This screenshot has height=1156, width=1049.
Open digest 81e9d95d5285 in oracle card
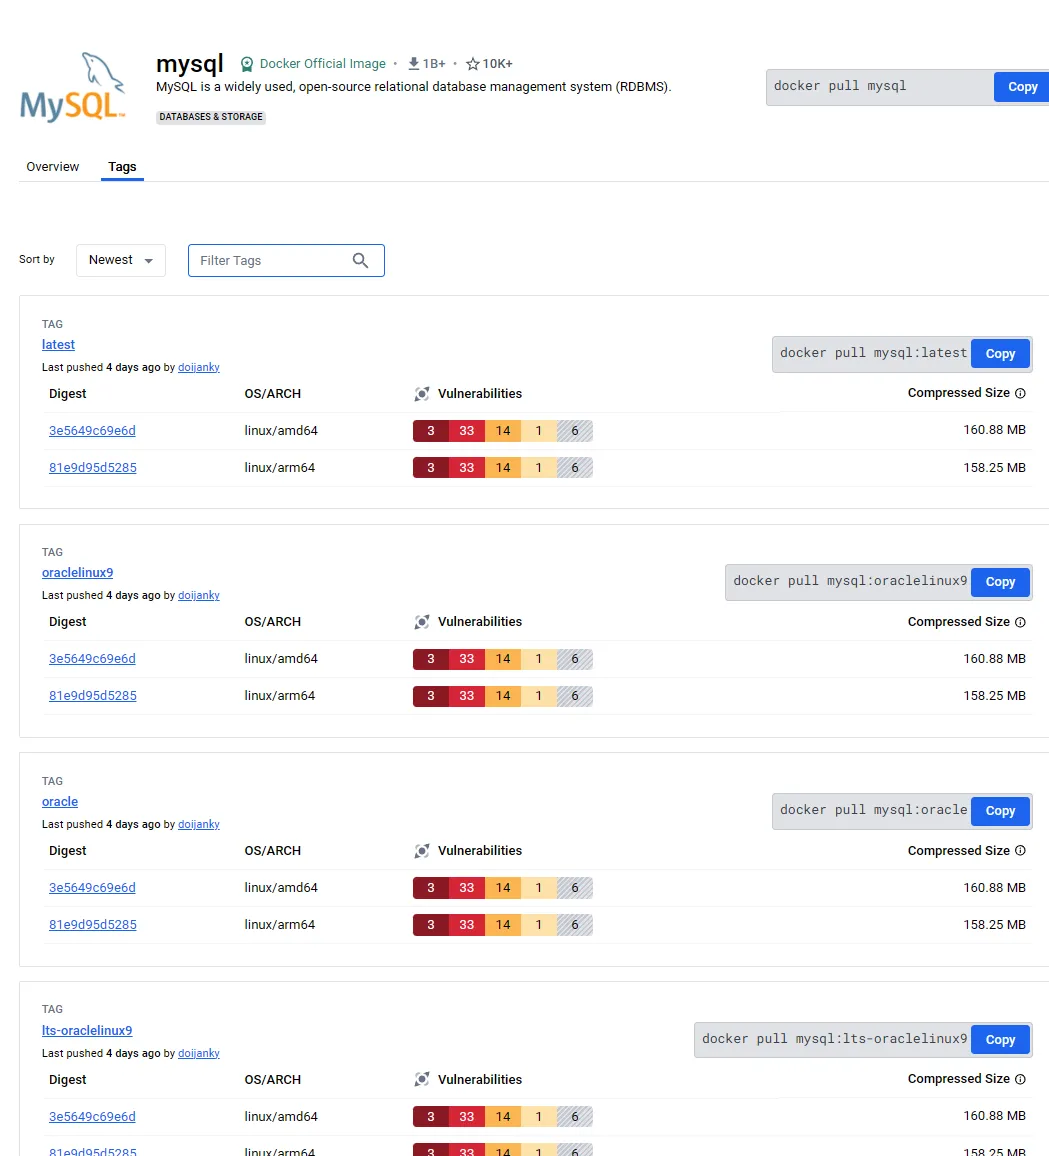pyautogui.click(x=93, y=925)
